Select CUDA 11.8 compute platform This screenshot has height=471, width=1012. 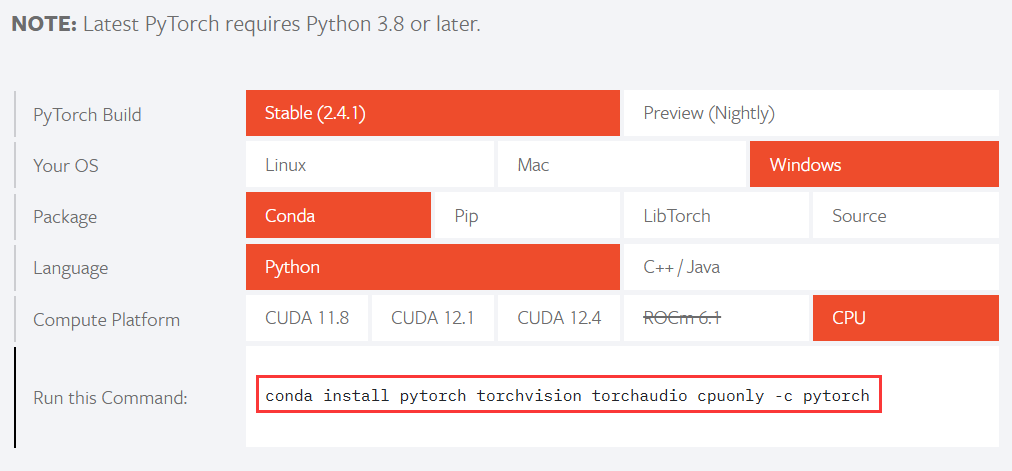pyautogui.click(x=307, y=319)
